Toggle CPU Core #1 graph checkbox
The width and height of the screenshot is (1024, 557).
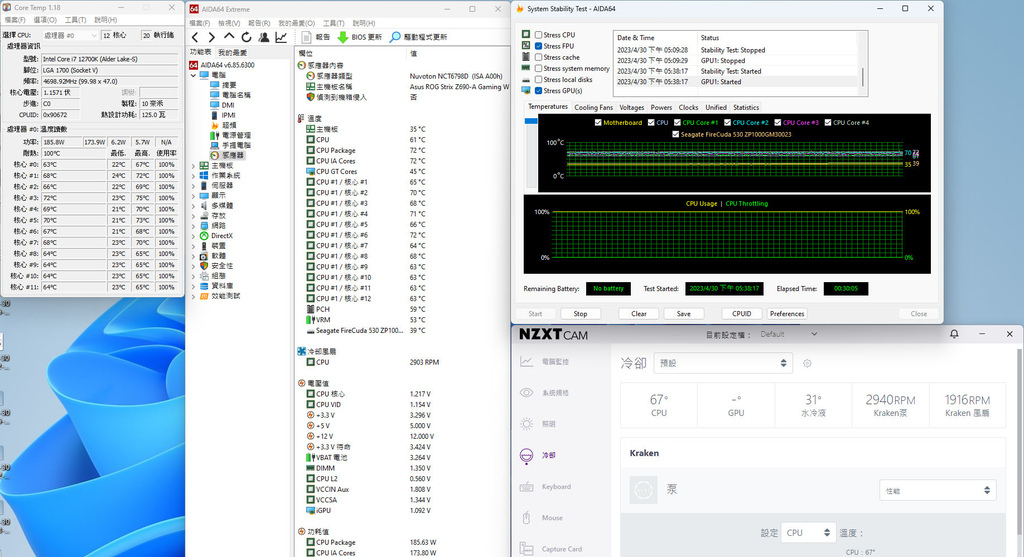point(677,122)
